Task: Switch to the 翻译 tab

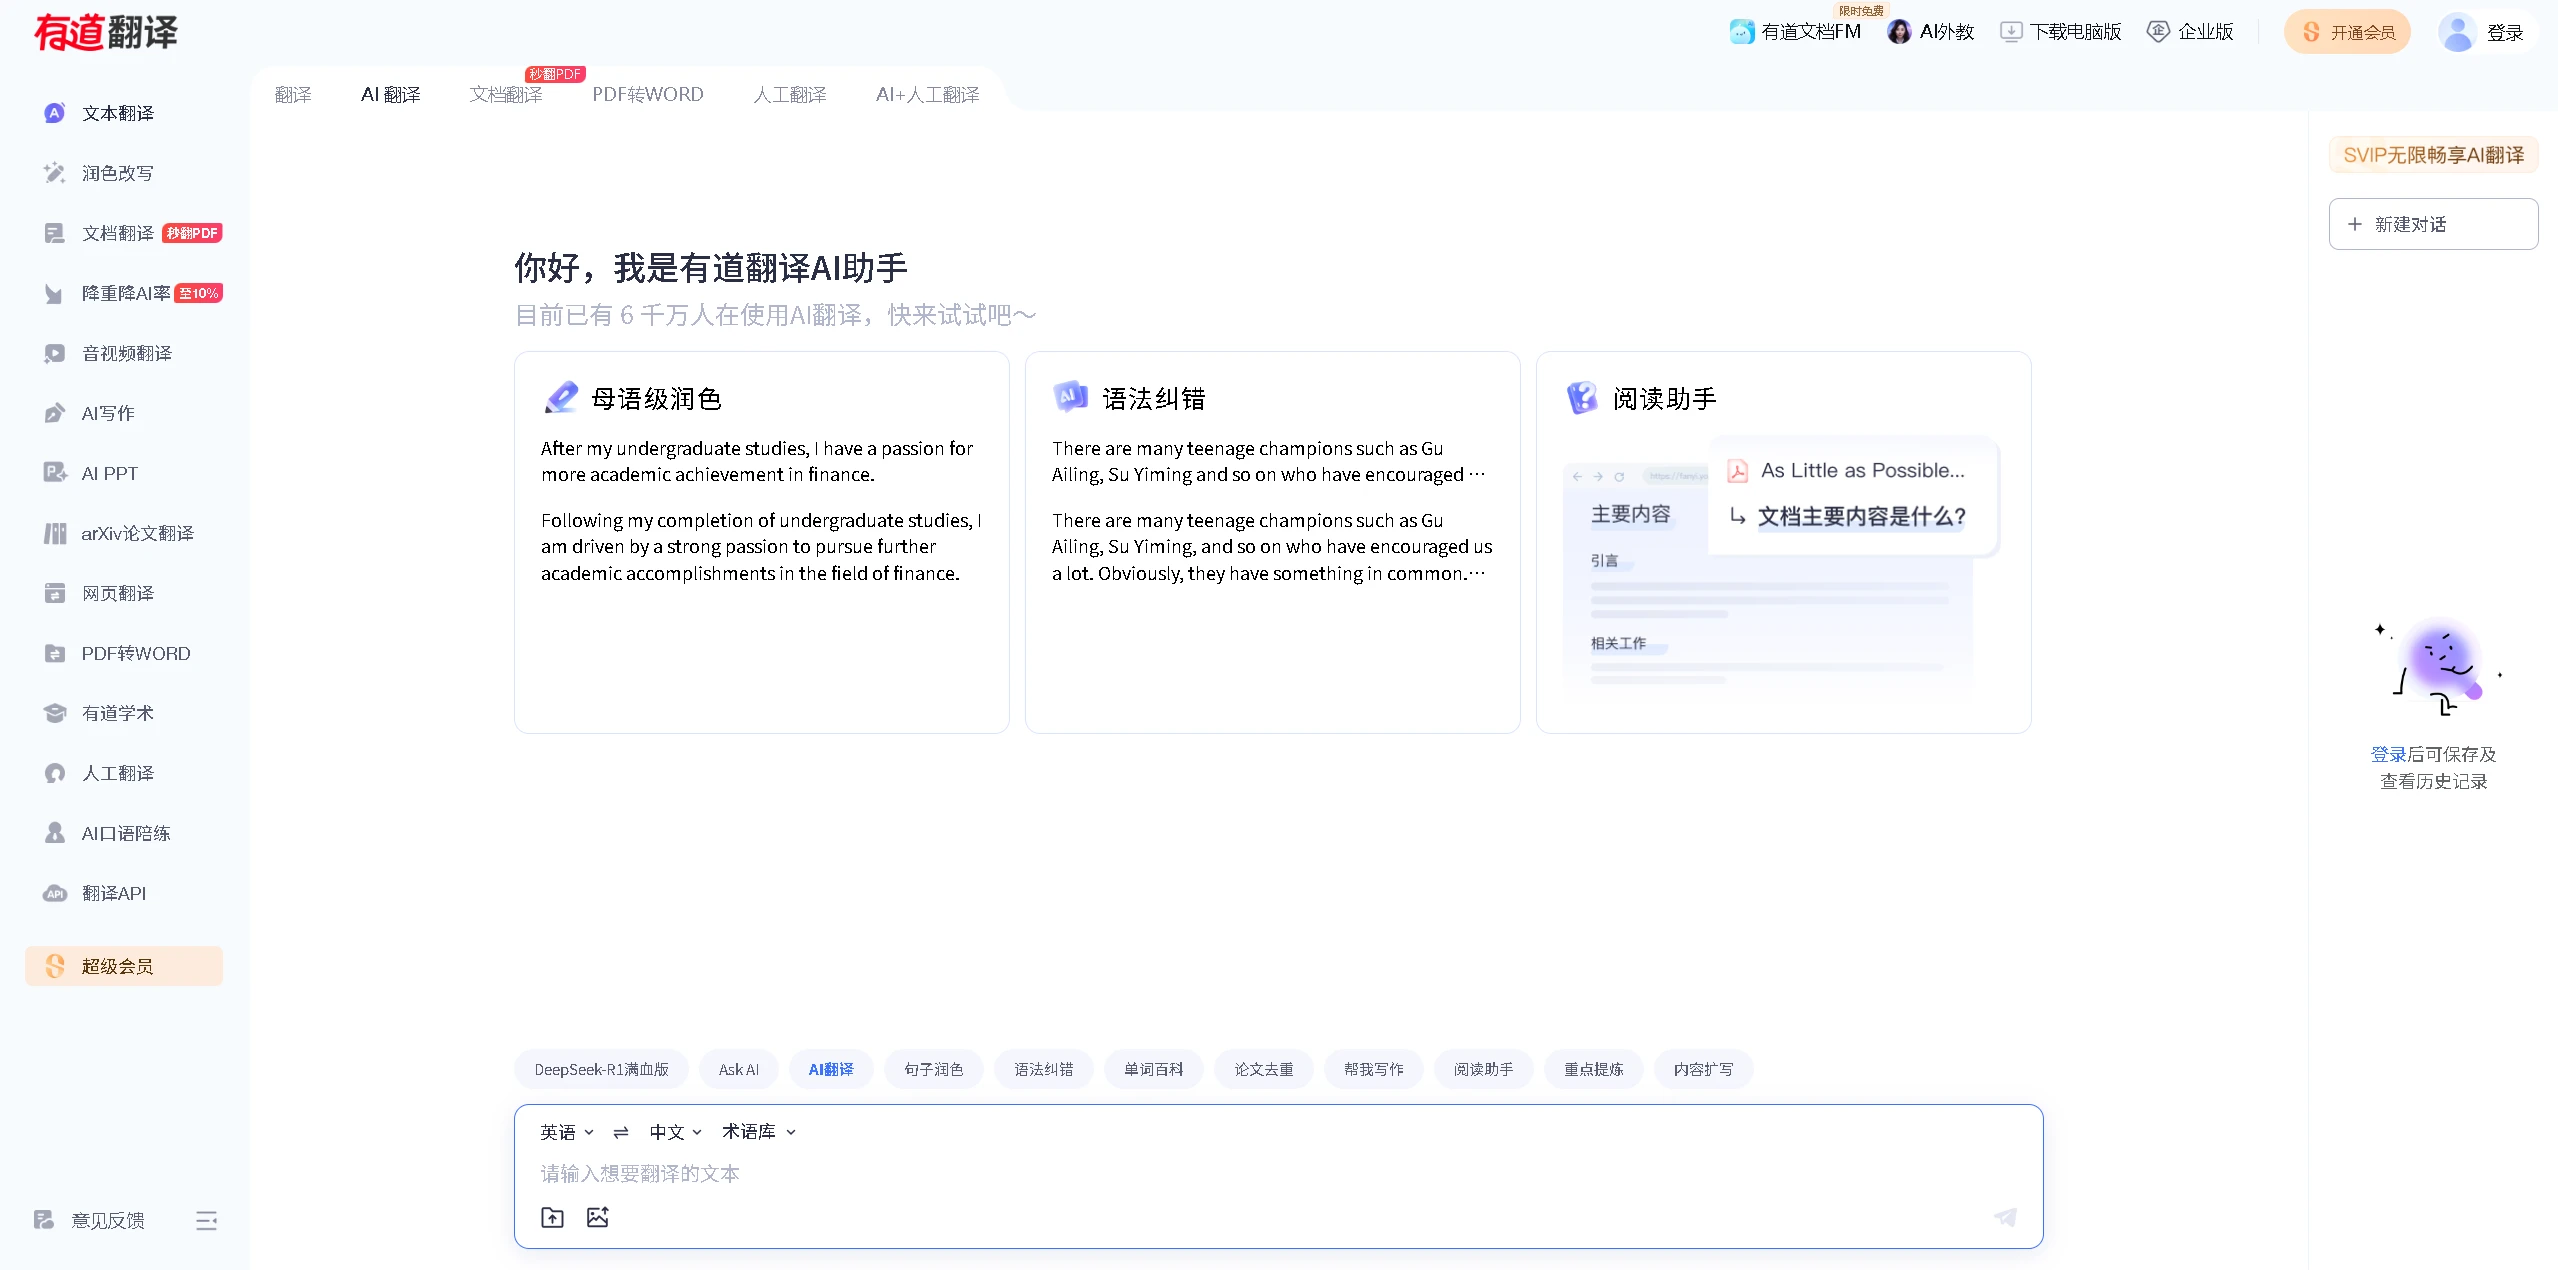Action: point(293,94)
